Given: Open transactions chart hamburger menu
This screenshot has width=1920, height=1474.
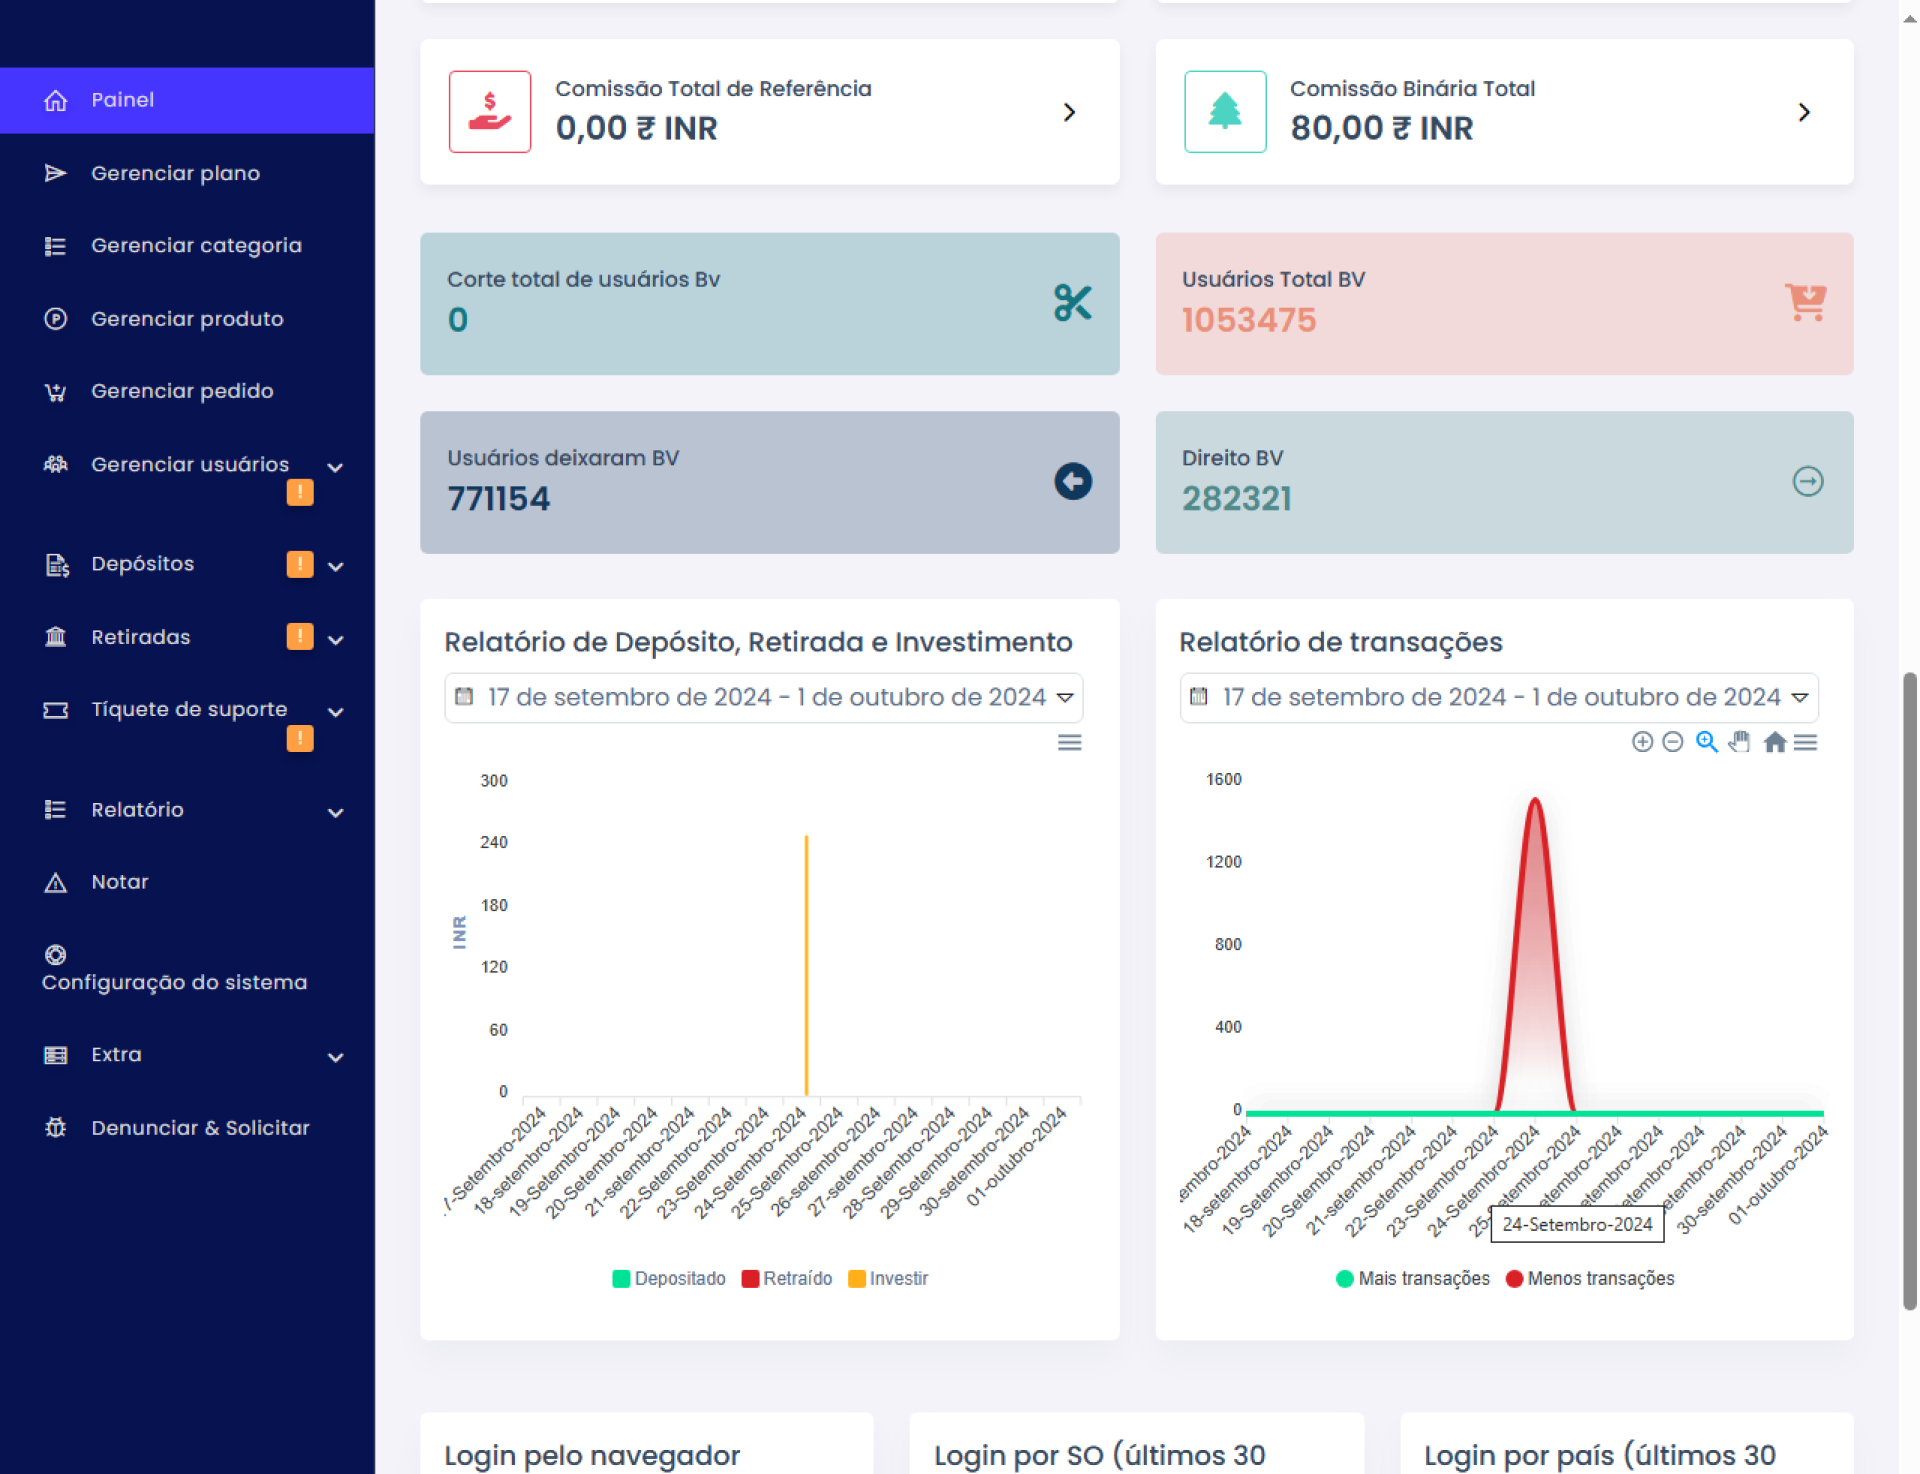Looking at the screenshot, I should [1806, 742].
